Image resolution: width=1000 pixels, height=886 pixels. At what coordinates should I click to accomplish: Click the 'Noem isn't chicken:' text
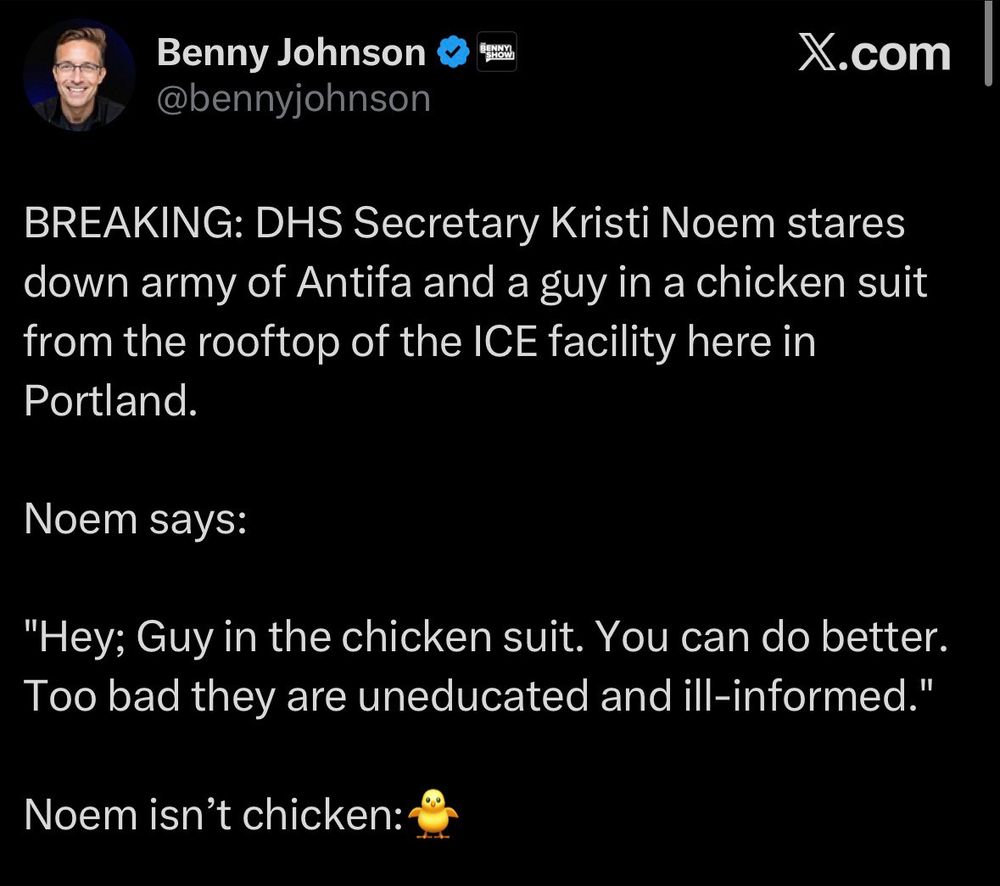[212, 814]
